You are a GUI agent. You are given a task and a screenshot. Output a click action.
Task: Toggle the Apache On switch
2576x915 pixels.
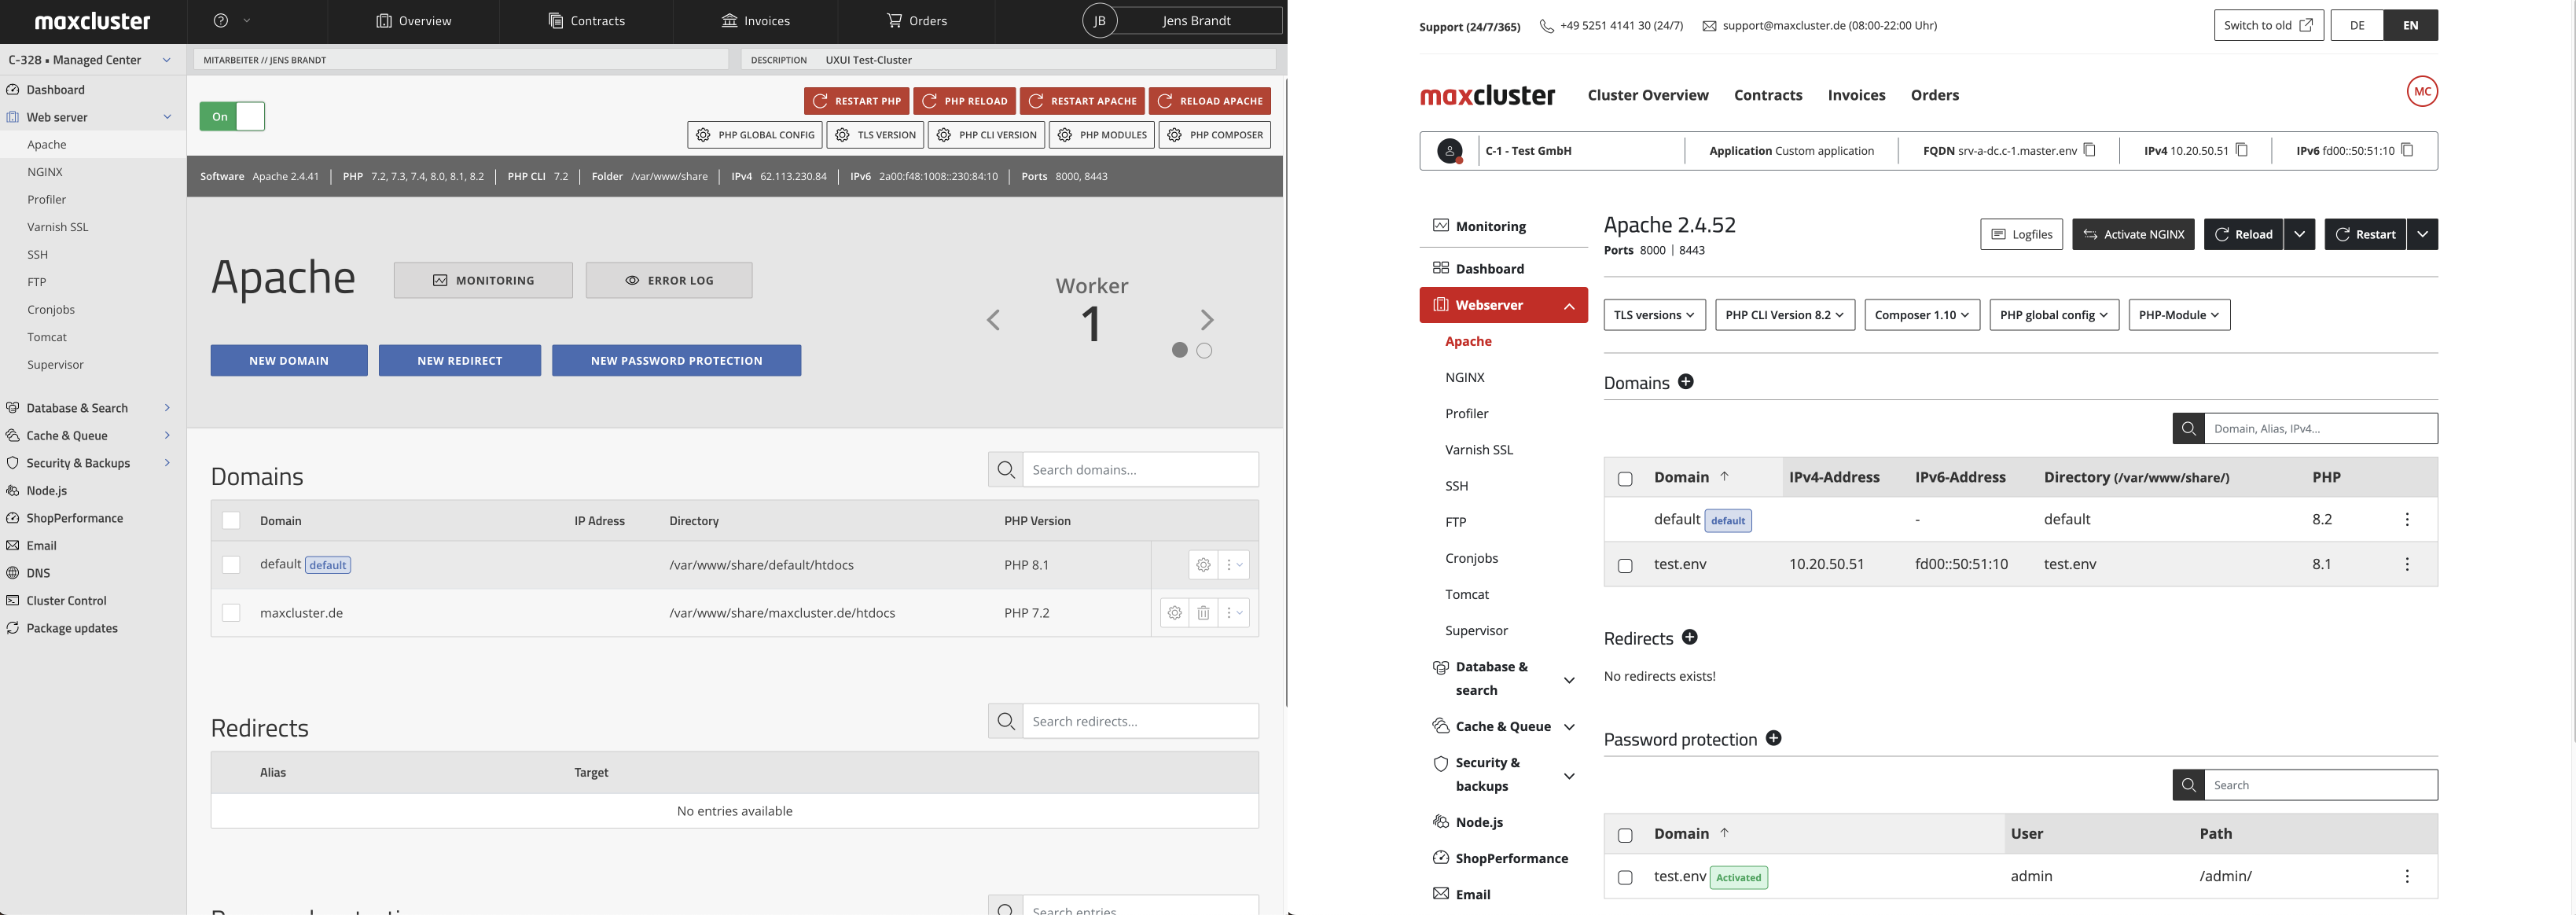pyautogui.click(x=232, y=116)
